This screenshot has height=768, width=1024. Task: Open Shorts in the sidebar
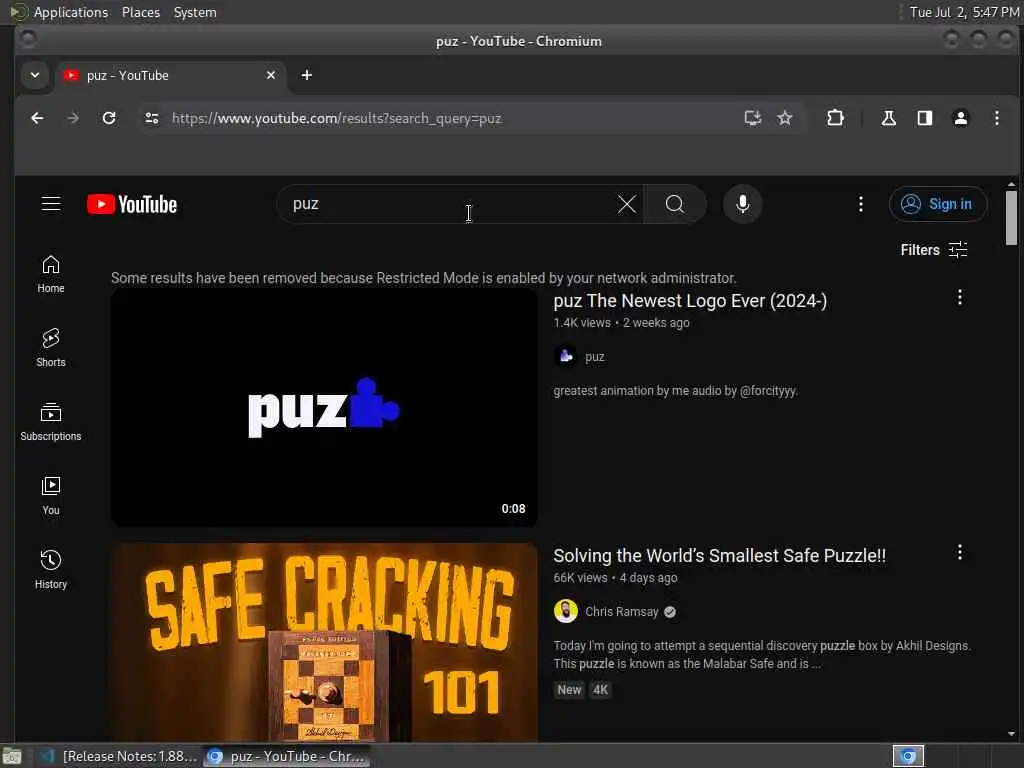(51, 348)
